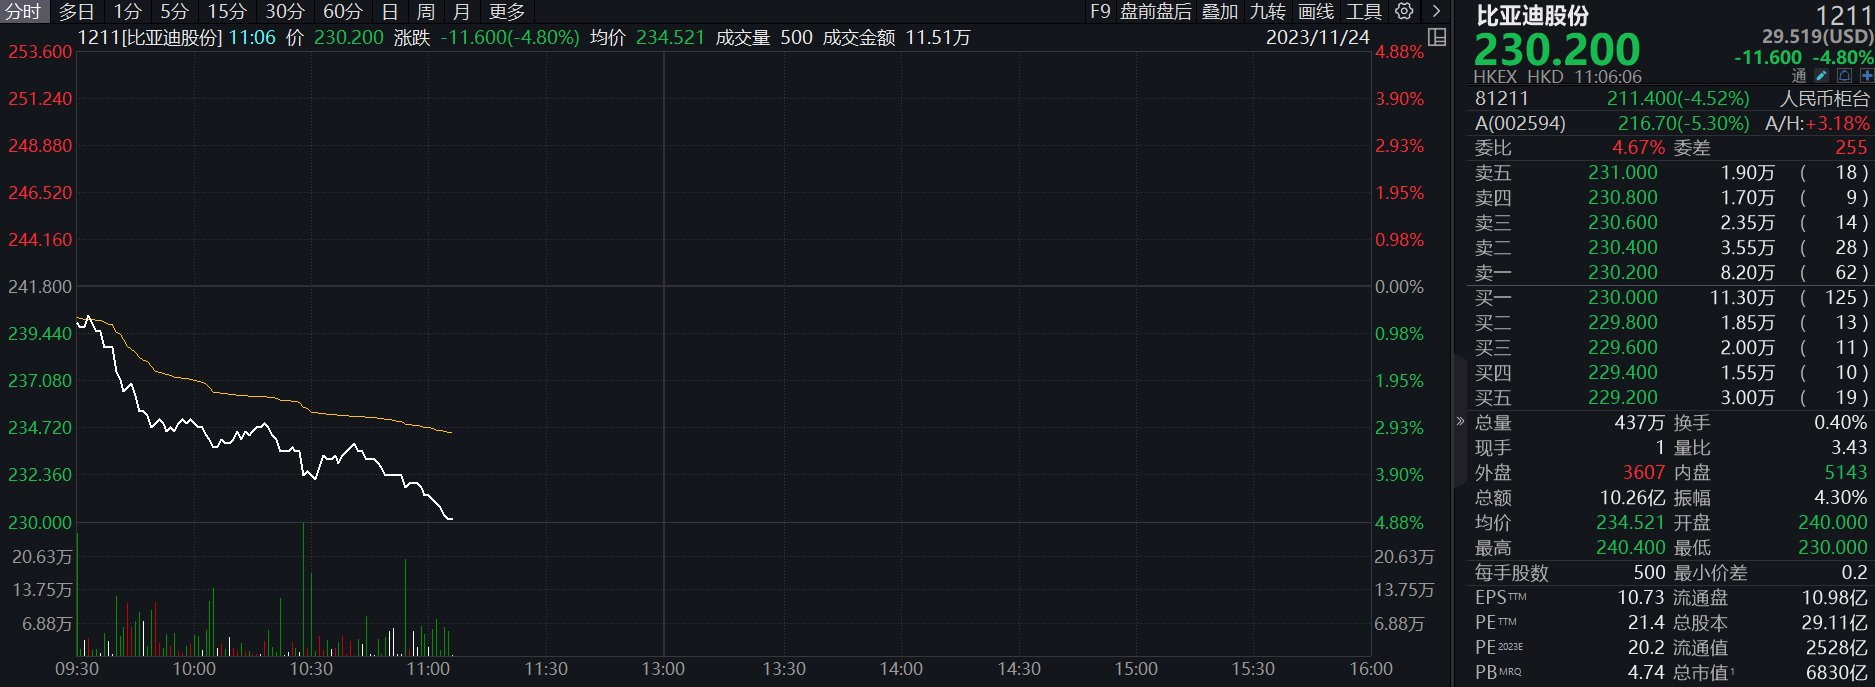The image size is (1875, 687).
Task: Click the tallest green volume bar near 10:30
Action: pos(303,589)
